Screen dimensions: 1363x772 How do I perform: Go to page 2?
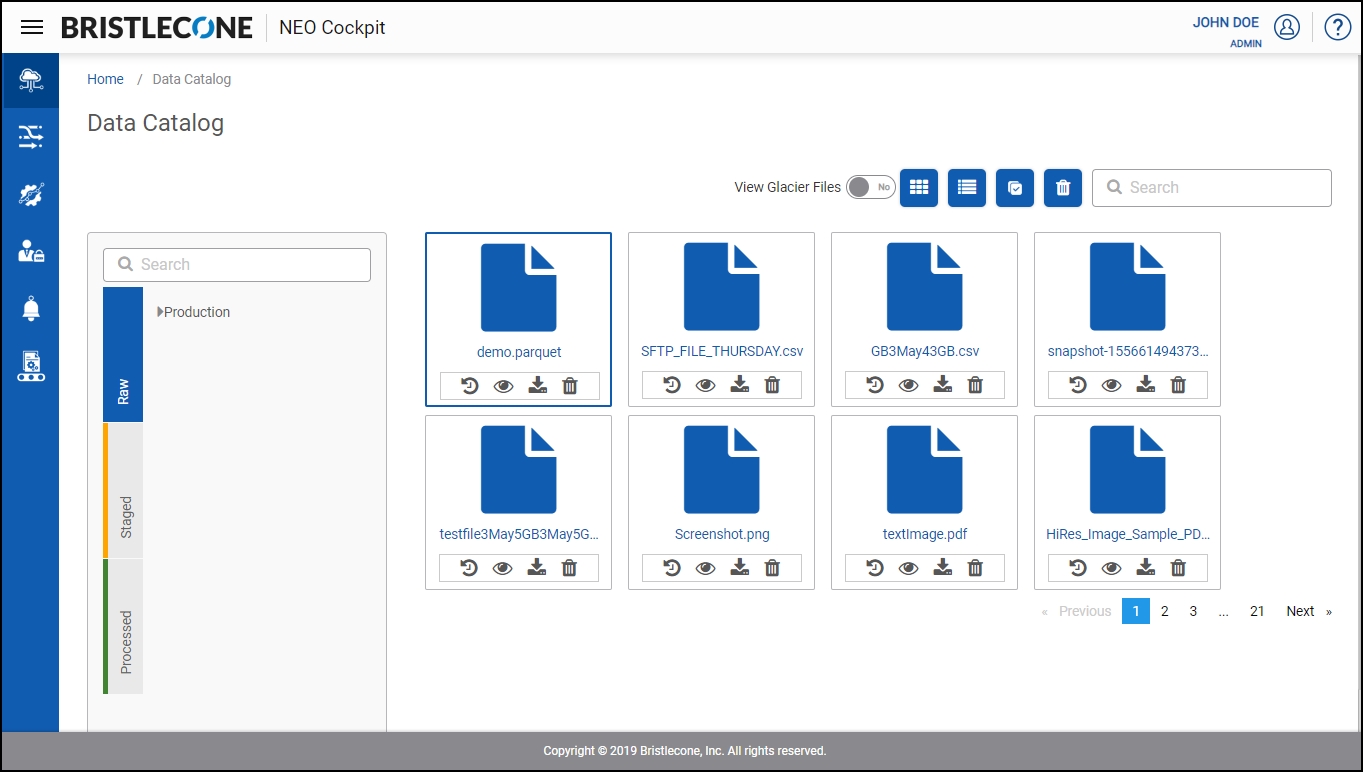click(x=1165, y=611)
